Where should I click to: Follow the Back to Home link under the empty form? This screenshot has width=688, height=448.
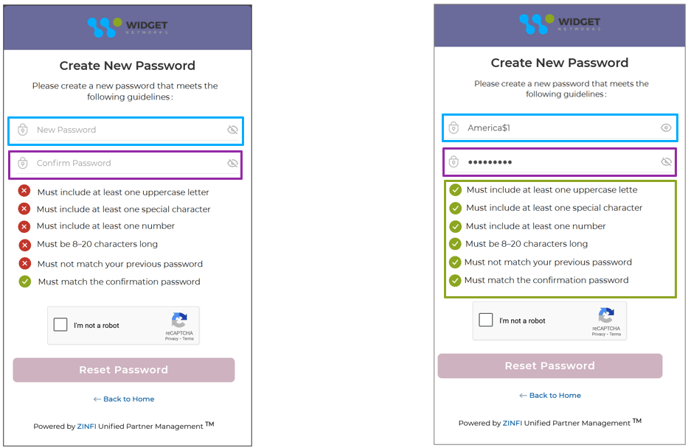tap(124, 399)
